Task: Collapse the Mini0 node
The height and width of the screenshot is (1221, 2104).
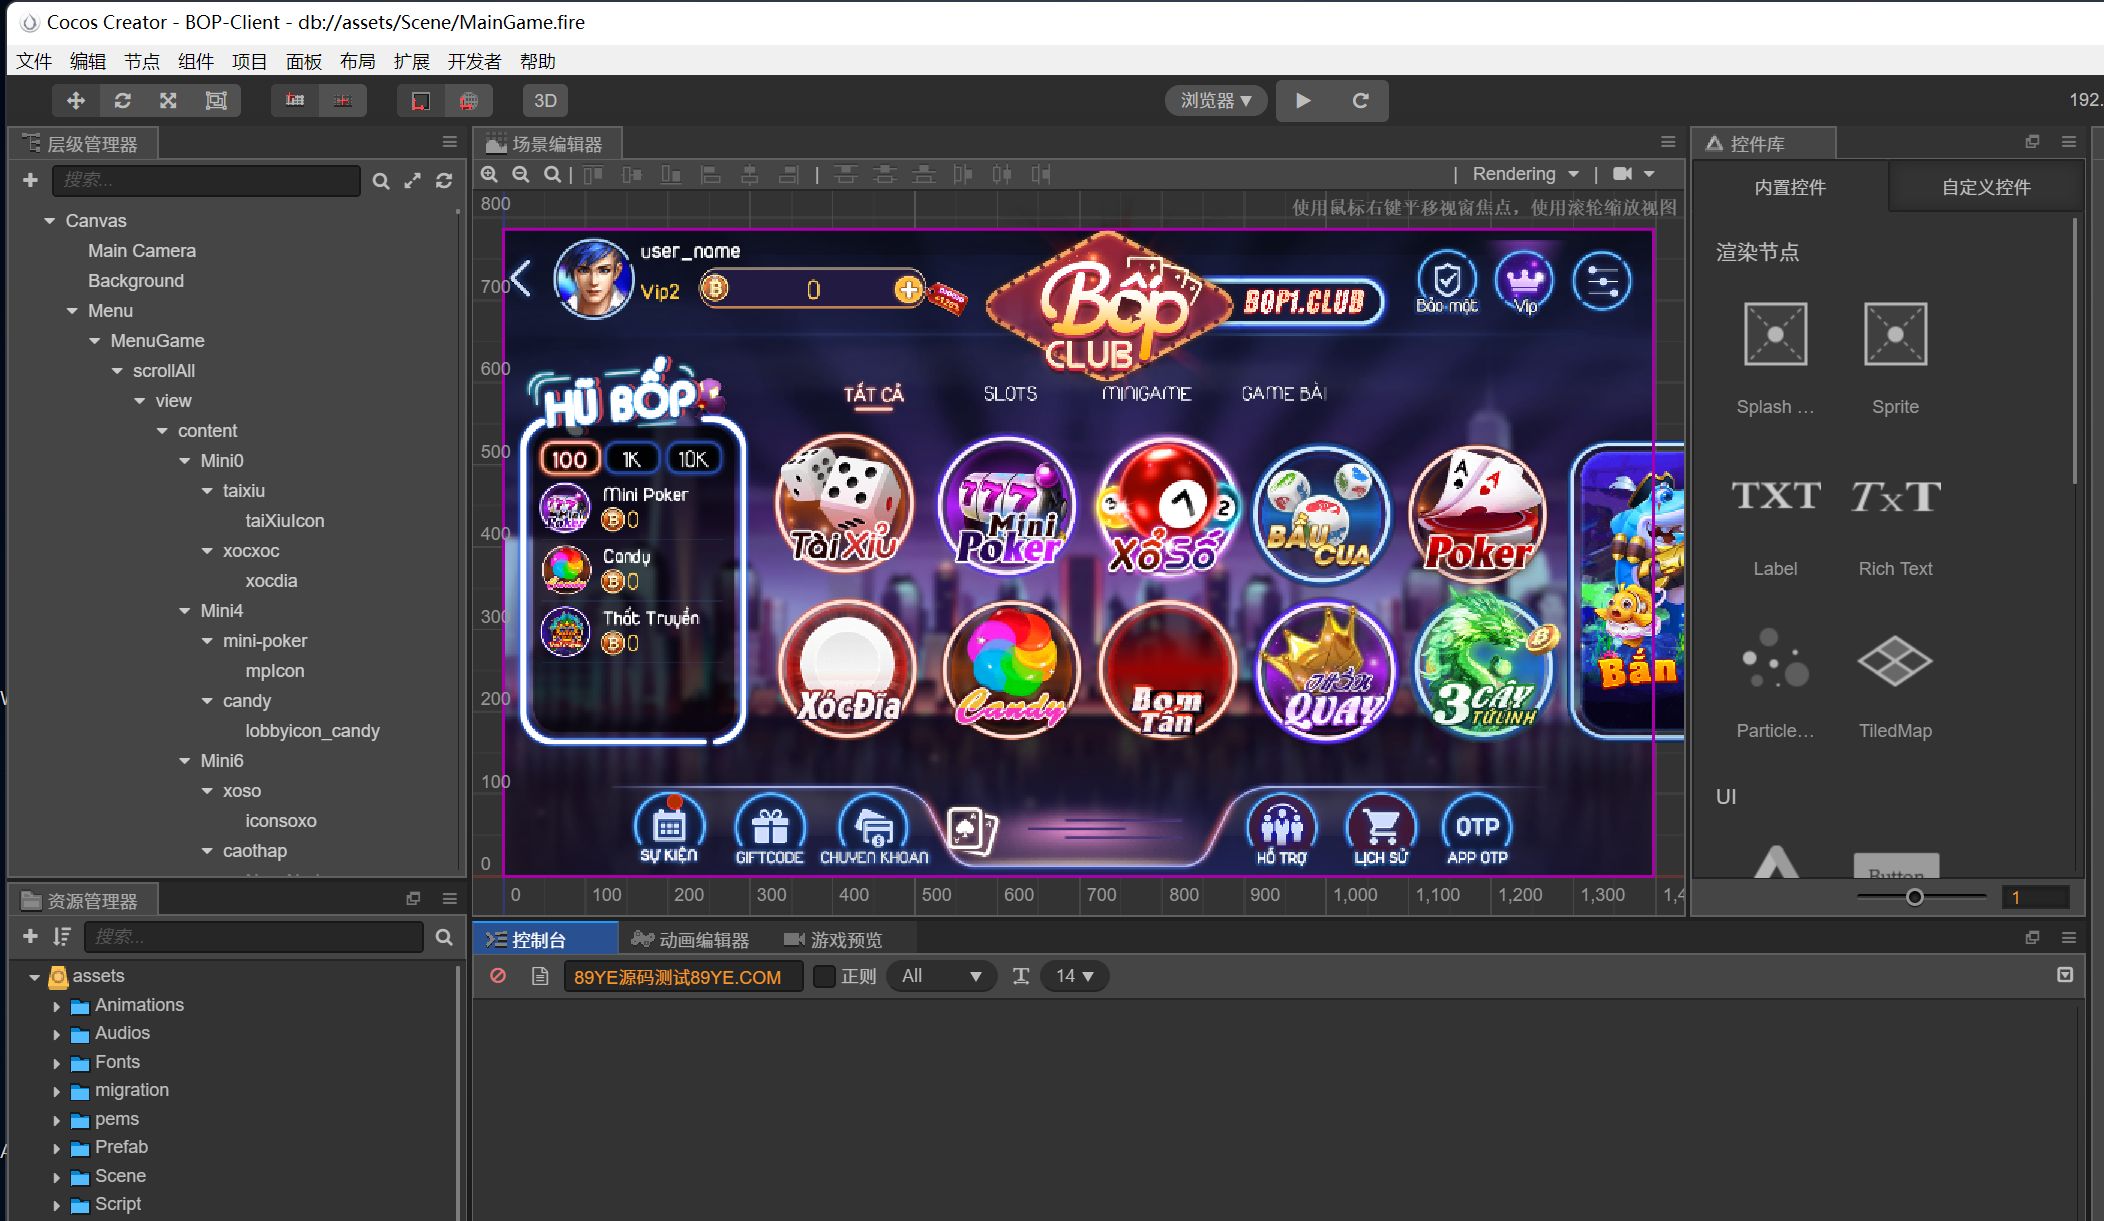Action: (184, 461)
